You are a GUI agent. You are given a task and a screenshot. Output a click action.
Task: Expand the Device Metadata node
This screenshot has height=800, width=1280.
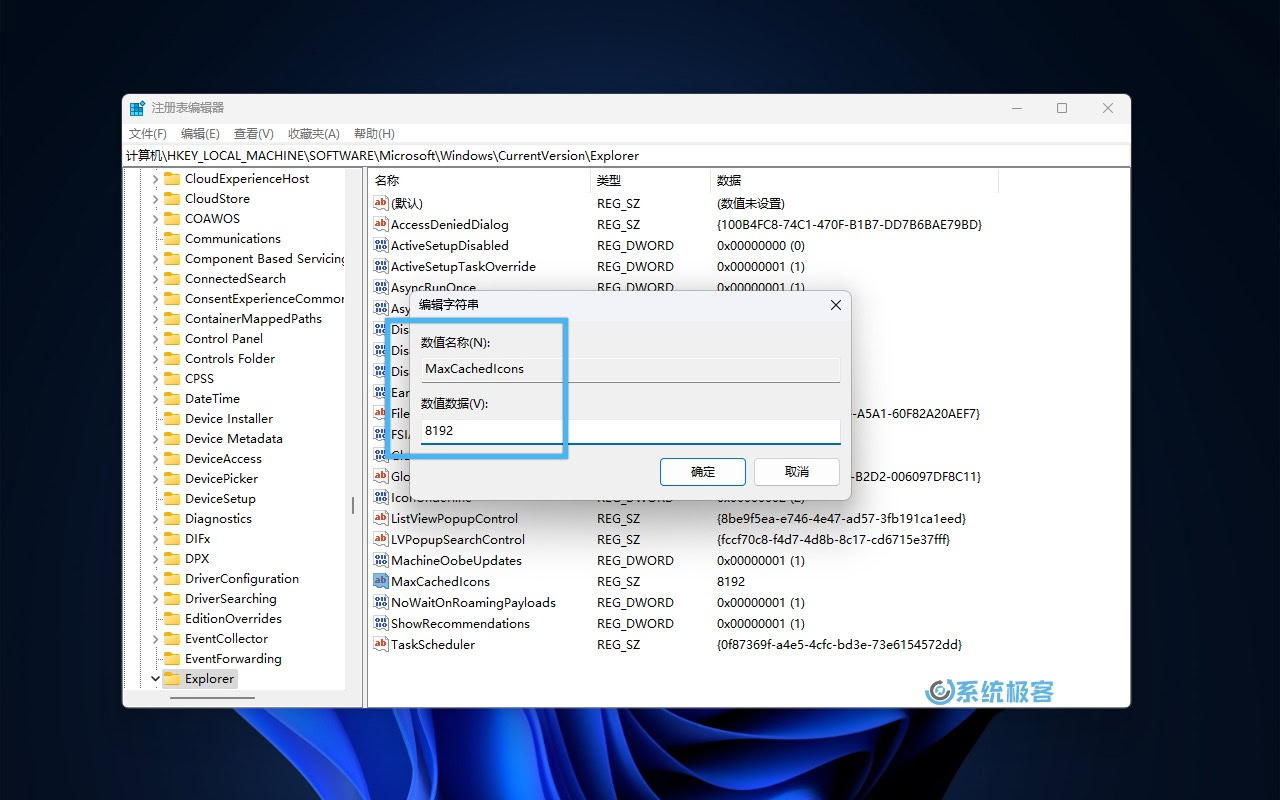tap(155, 439)
